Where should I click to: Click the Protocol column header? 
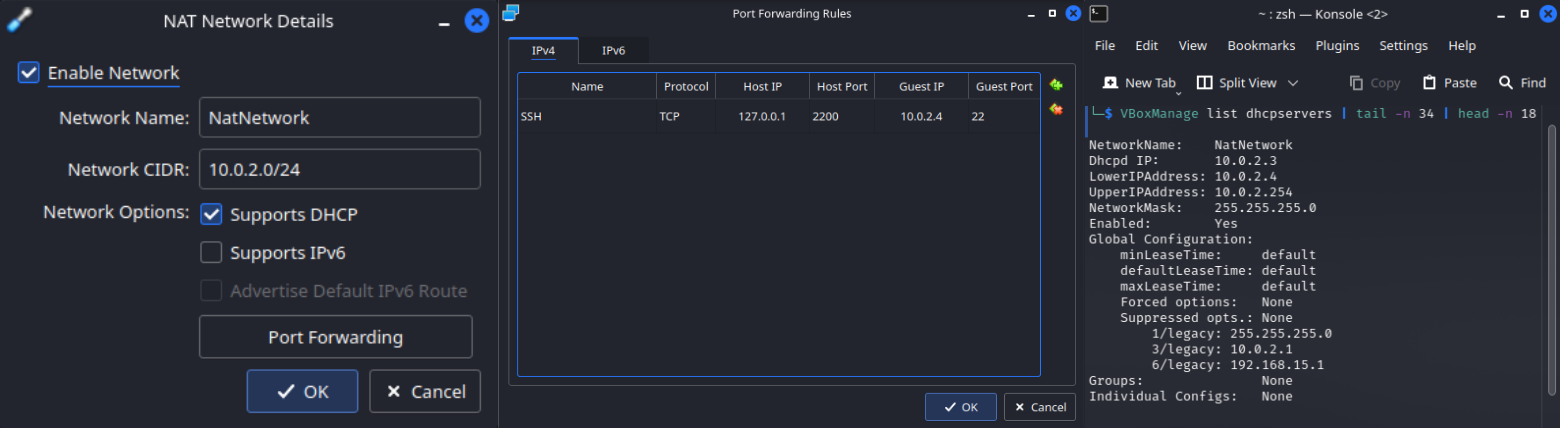tap(686, 87)
